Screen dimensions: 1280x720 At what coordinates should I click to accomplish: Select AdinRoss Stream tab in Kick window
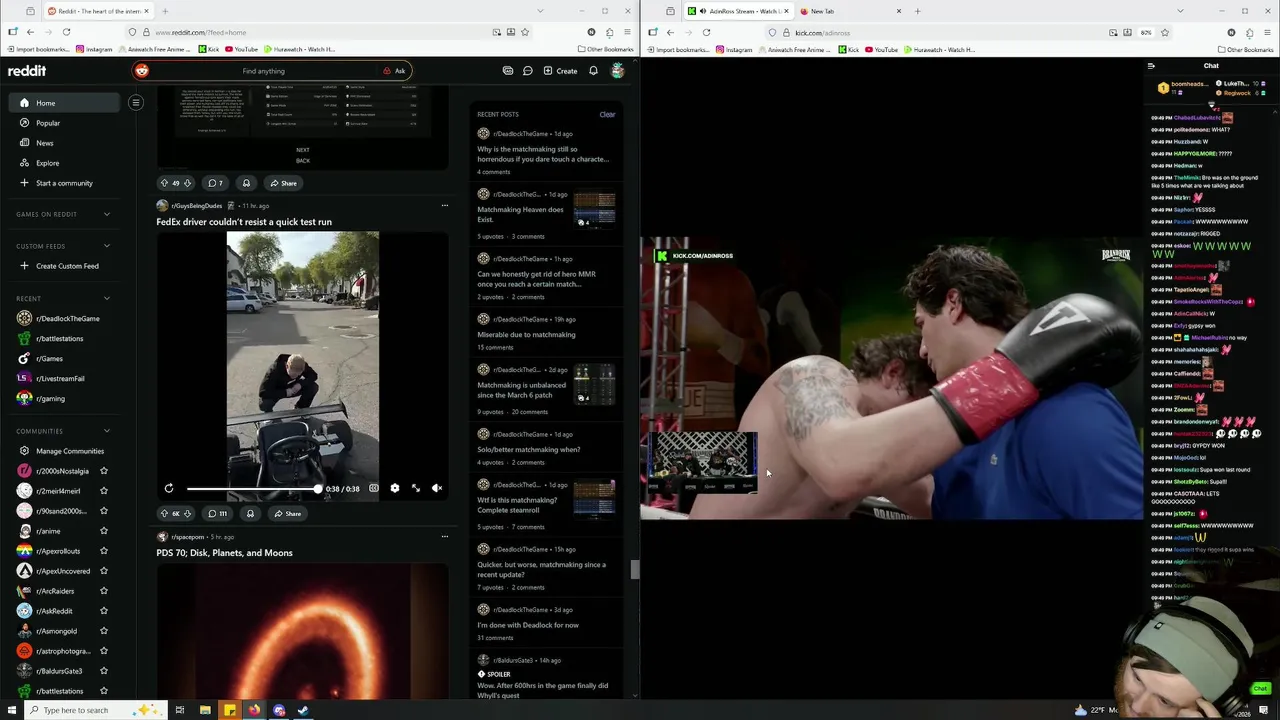point(738,11)
